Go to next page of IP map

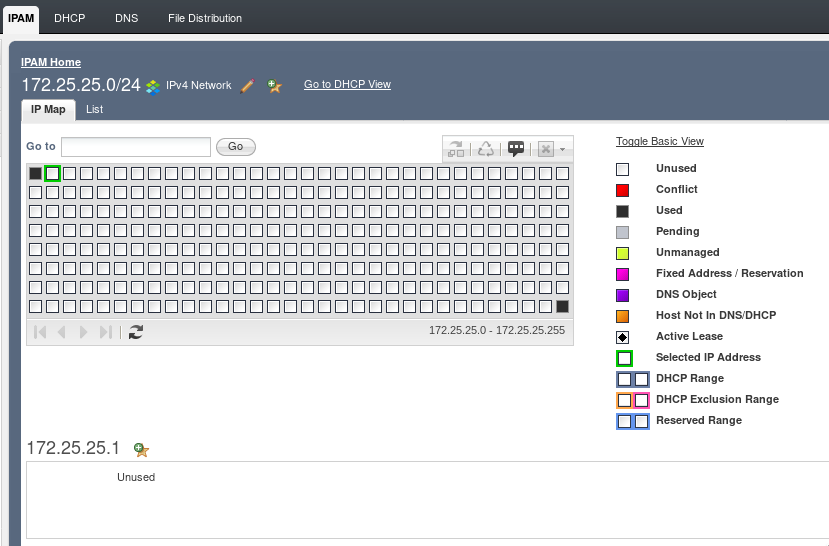(x=83, y=332)
